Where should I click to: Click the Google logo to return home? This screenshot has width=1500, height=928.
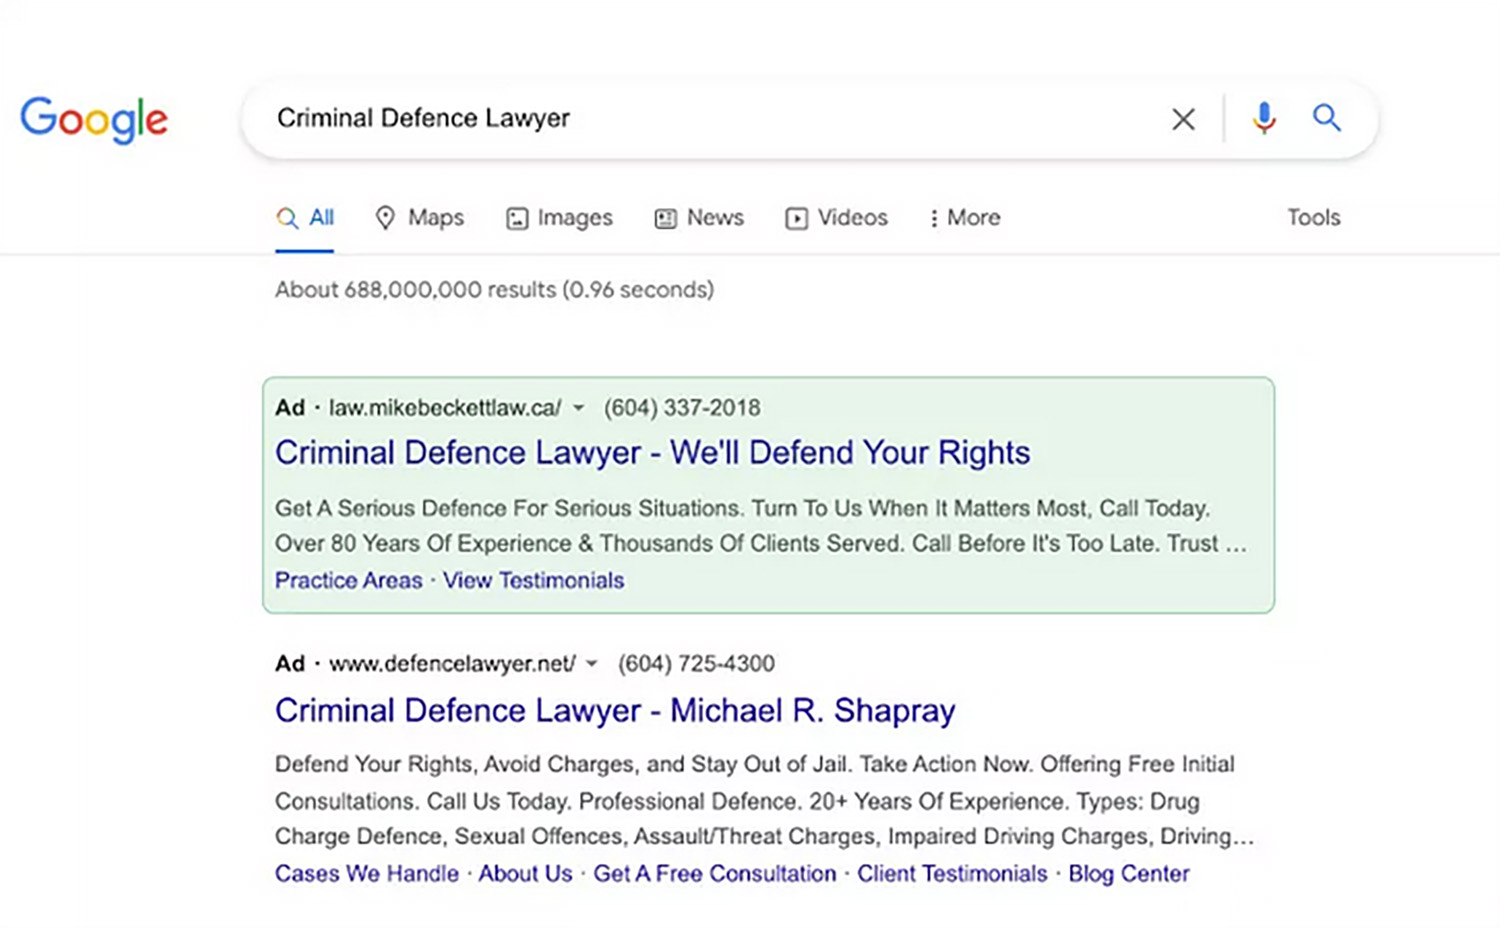[x=93, y=119]
